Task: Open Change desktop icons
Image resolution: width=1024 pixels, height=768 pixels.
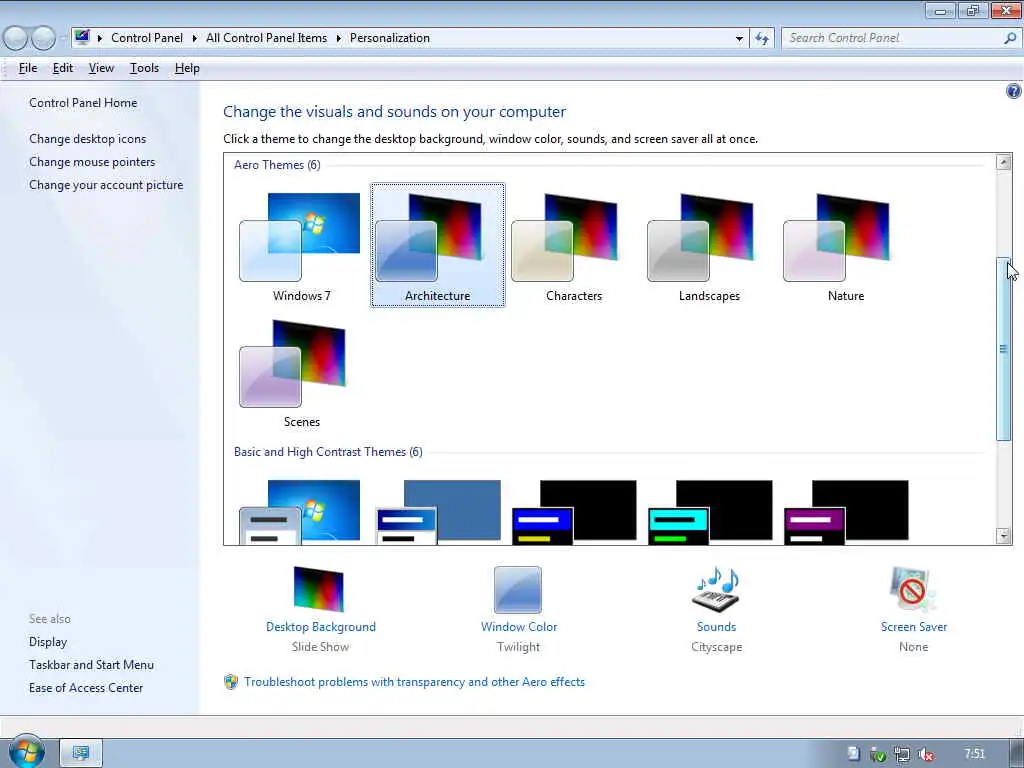Action: (88, 138)
